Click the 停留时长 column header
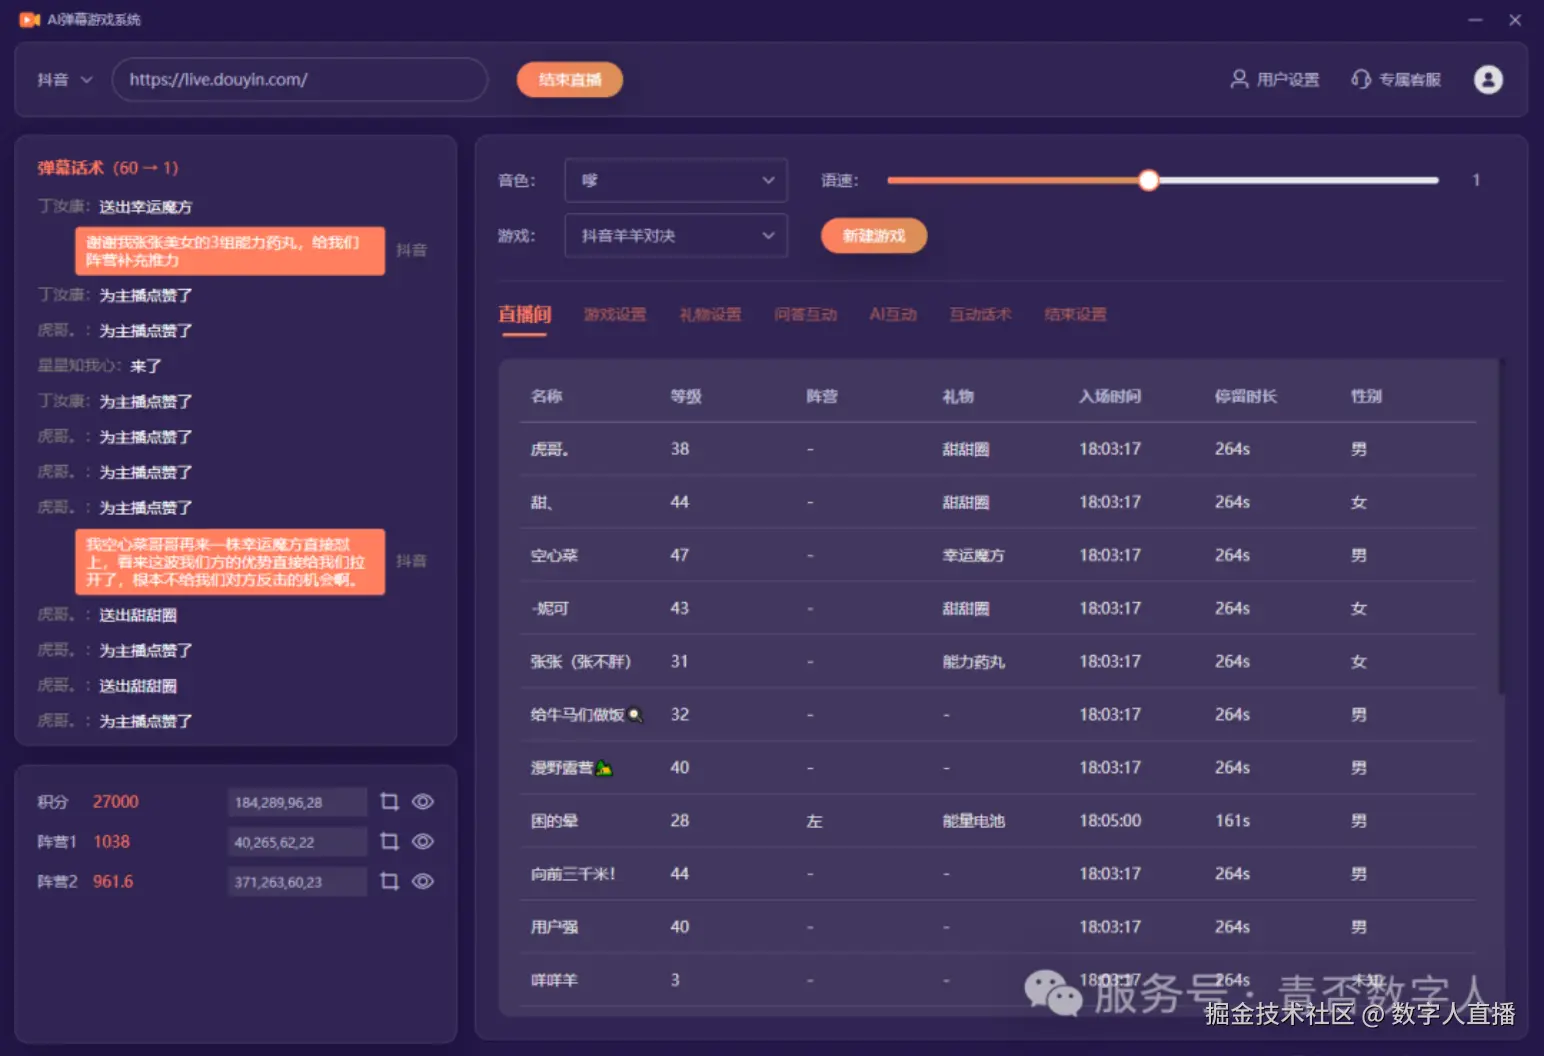The height and width of the screenshot is (1056, 1544). [1246, 396]
